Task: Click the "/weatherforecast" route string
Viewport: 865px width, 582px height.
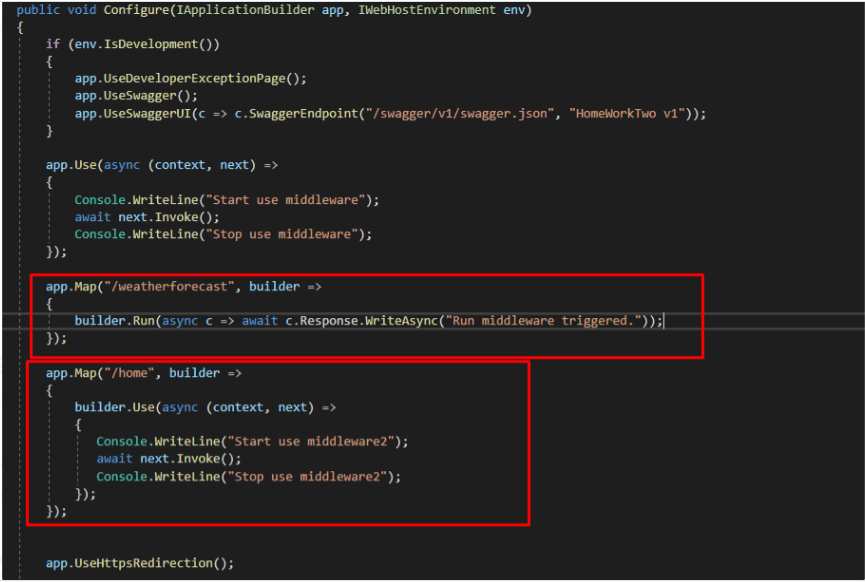Action: tap(169, 286)
